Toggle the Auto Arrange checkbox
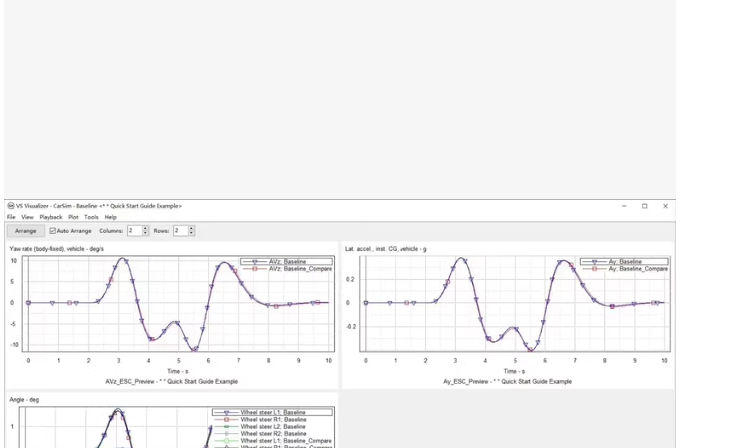Screen dimensions: 731x448 point(53,231)
